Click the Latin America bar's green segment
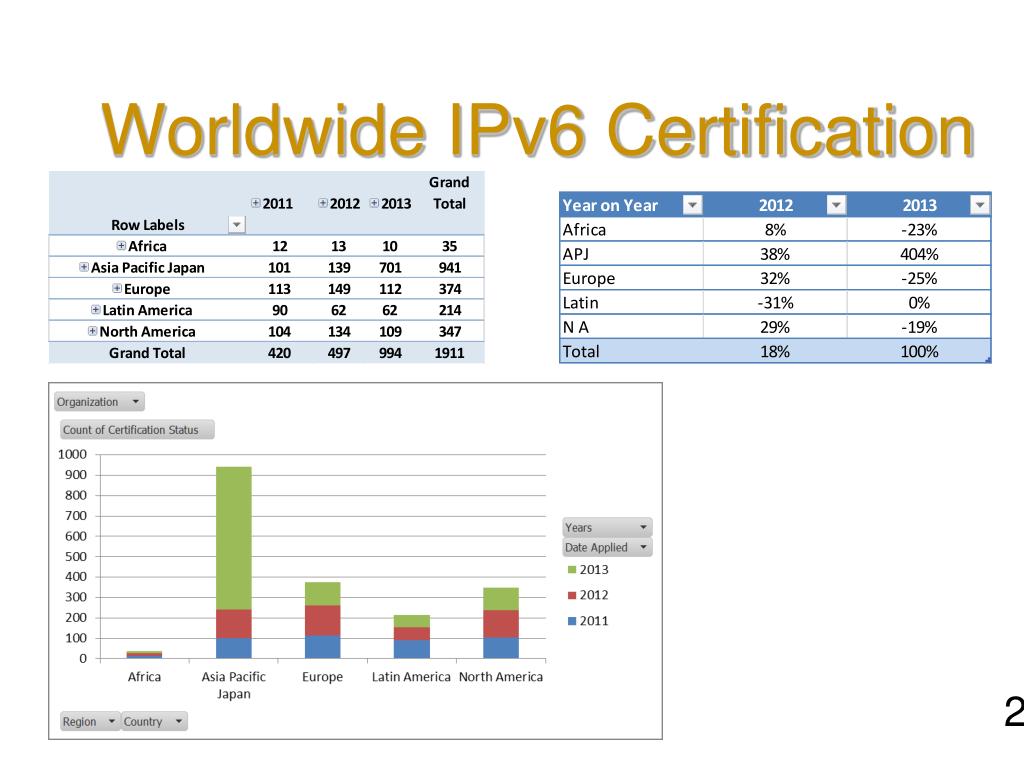 click(x=411, y=621)
